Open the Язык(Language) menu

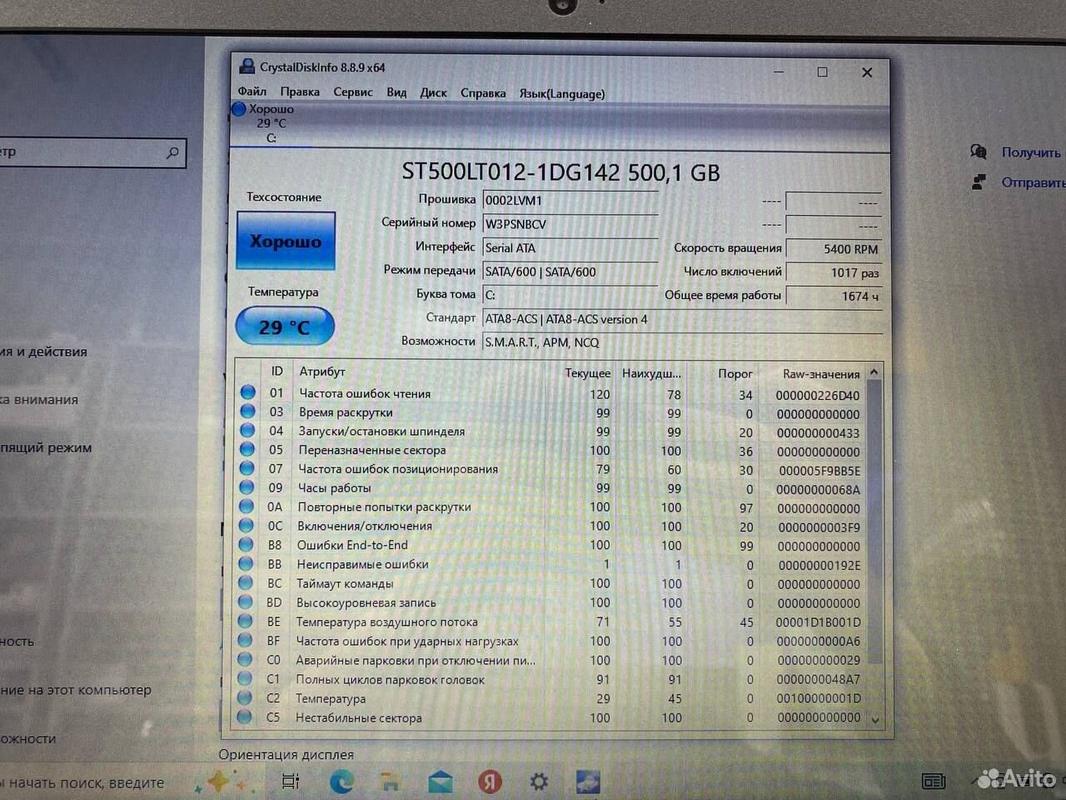coord(561,94)
